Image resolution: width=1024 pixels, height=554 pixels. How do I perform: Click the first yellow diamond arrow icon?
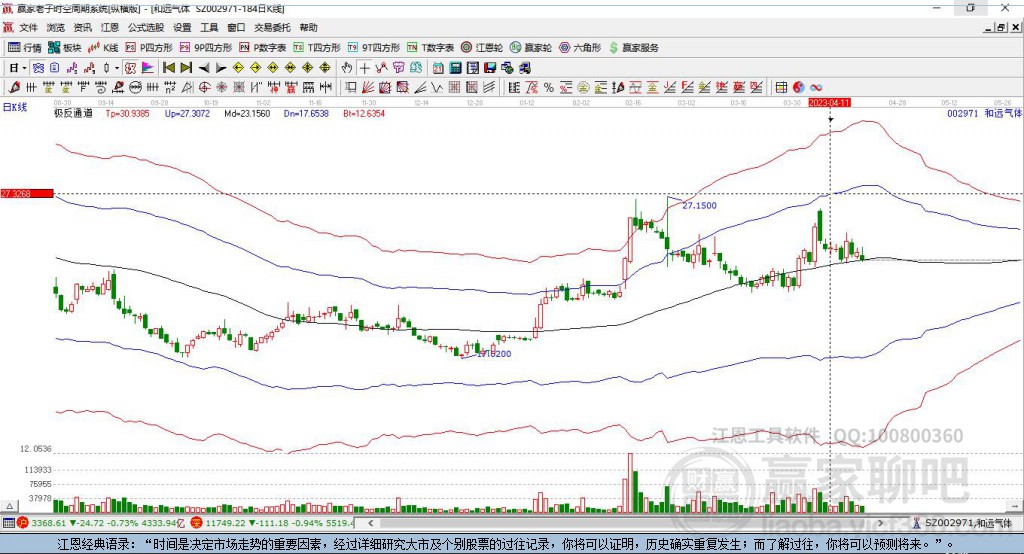(238, 68)
